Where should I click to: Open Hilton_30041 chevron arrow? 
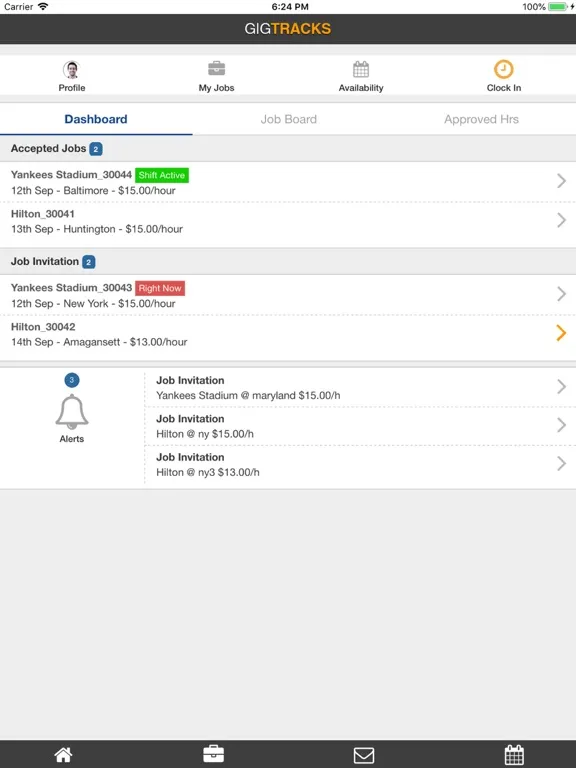(561, 220)
